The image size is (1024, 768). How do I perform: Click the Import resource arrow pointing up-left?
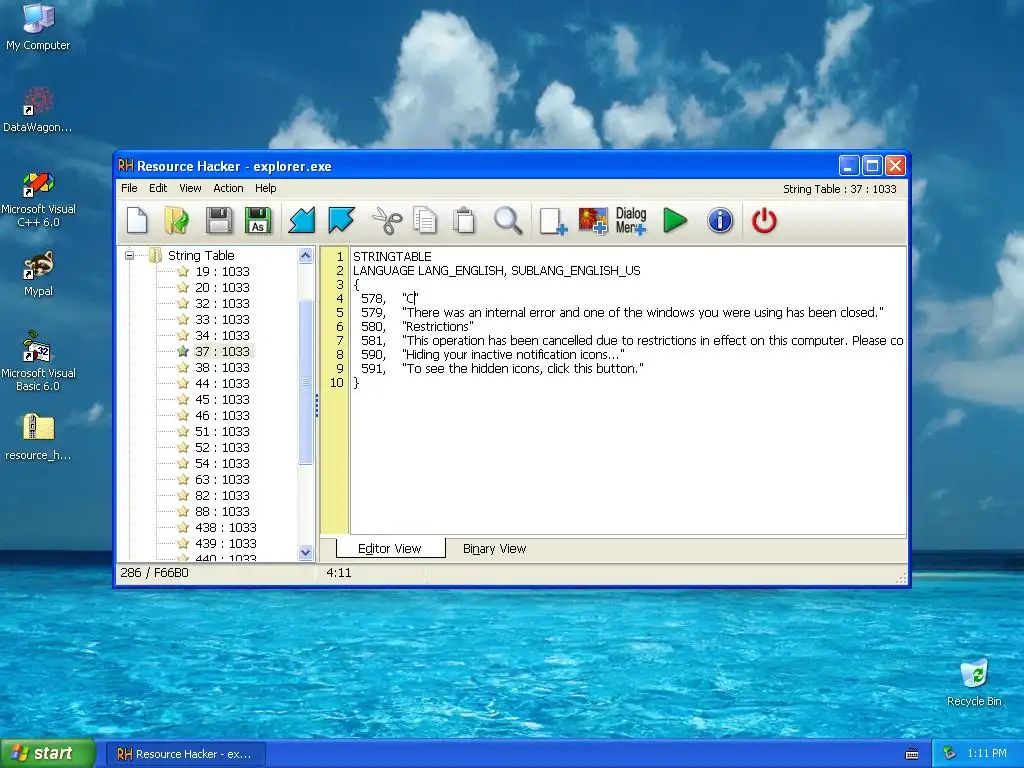point(342,221)
